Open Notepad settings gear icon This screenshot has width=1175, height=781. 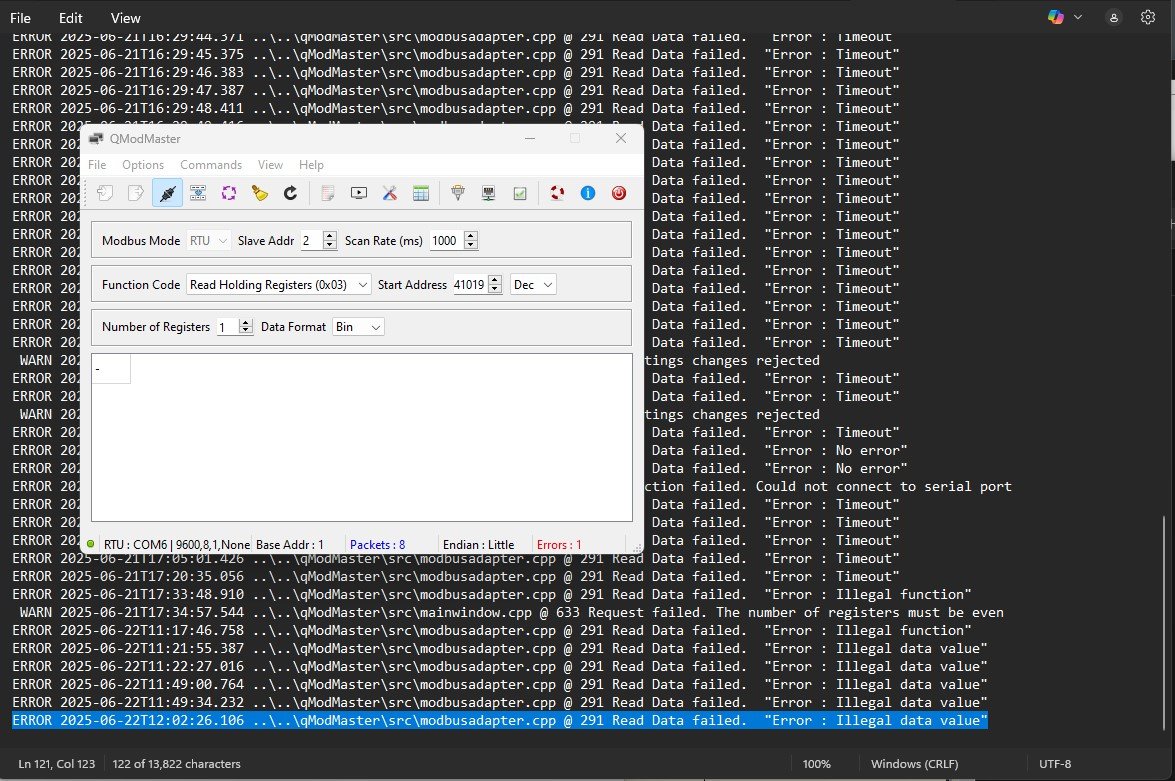(1148, 17)
